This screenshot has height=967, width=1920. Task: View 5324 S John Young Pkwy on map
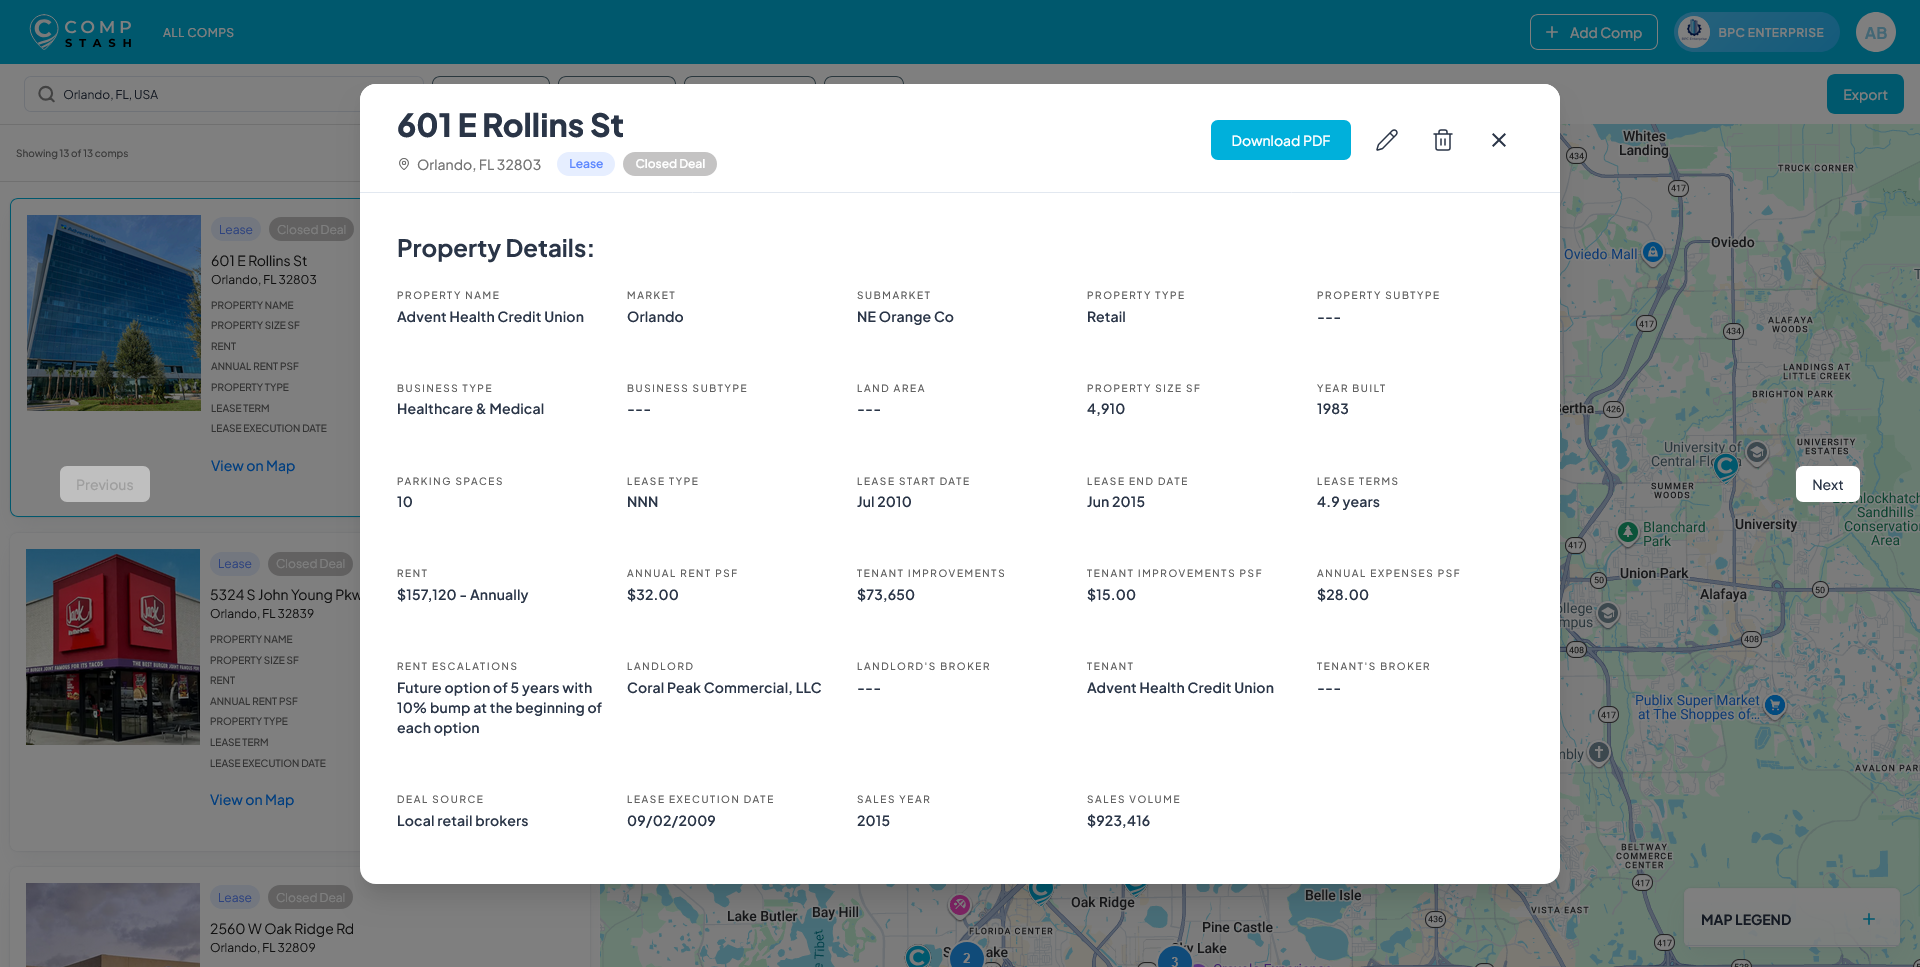(x=252, y=800)
